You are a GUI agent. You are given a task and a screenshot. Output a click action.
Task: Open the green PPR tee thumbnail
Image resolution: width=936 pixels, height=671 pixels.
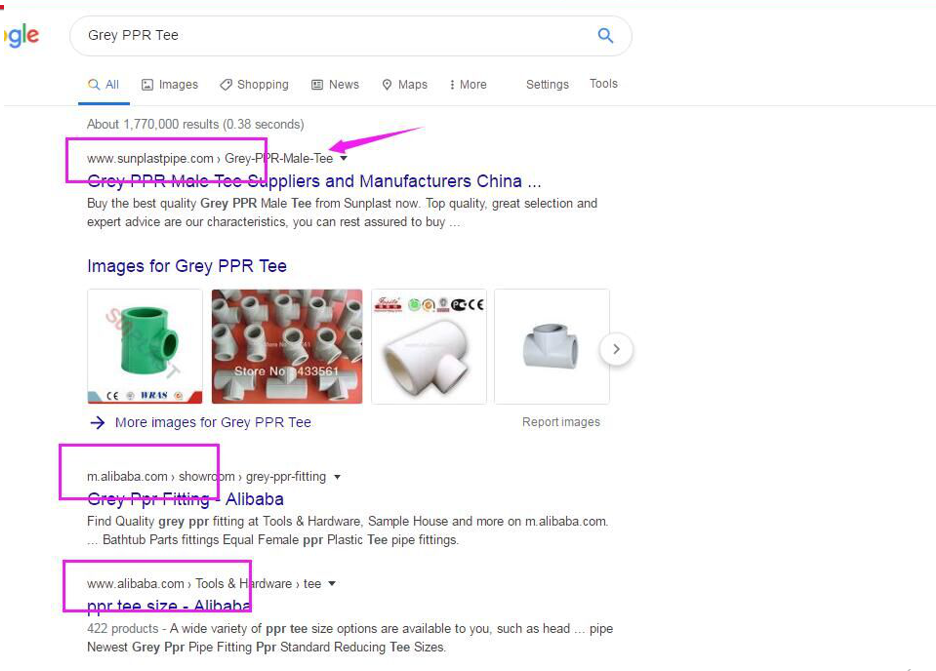(145, 347)
